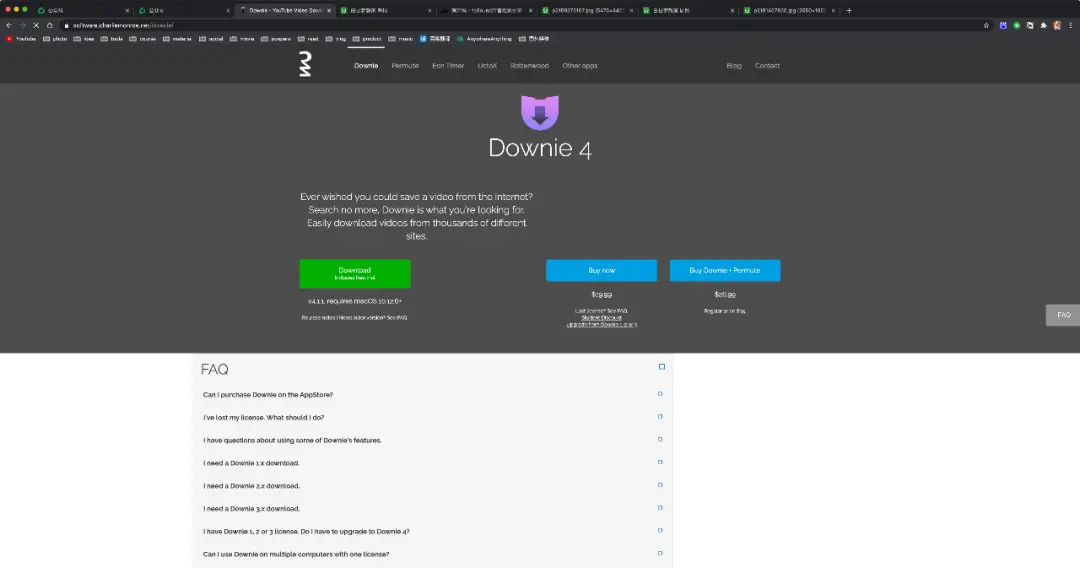Go back with the browser back arrow
The width and height of the screenshot is (1080, 568).
click(9, 25)
